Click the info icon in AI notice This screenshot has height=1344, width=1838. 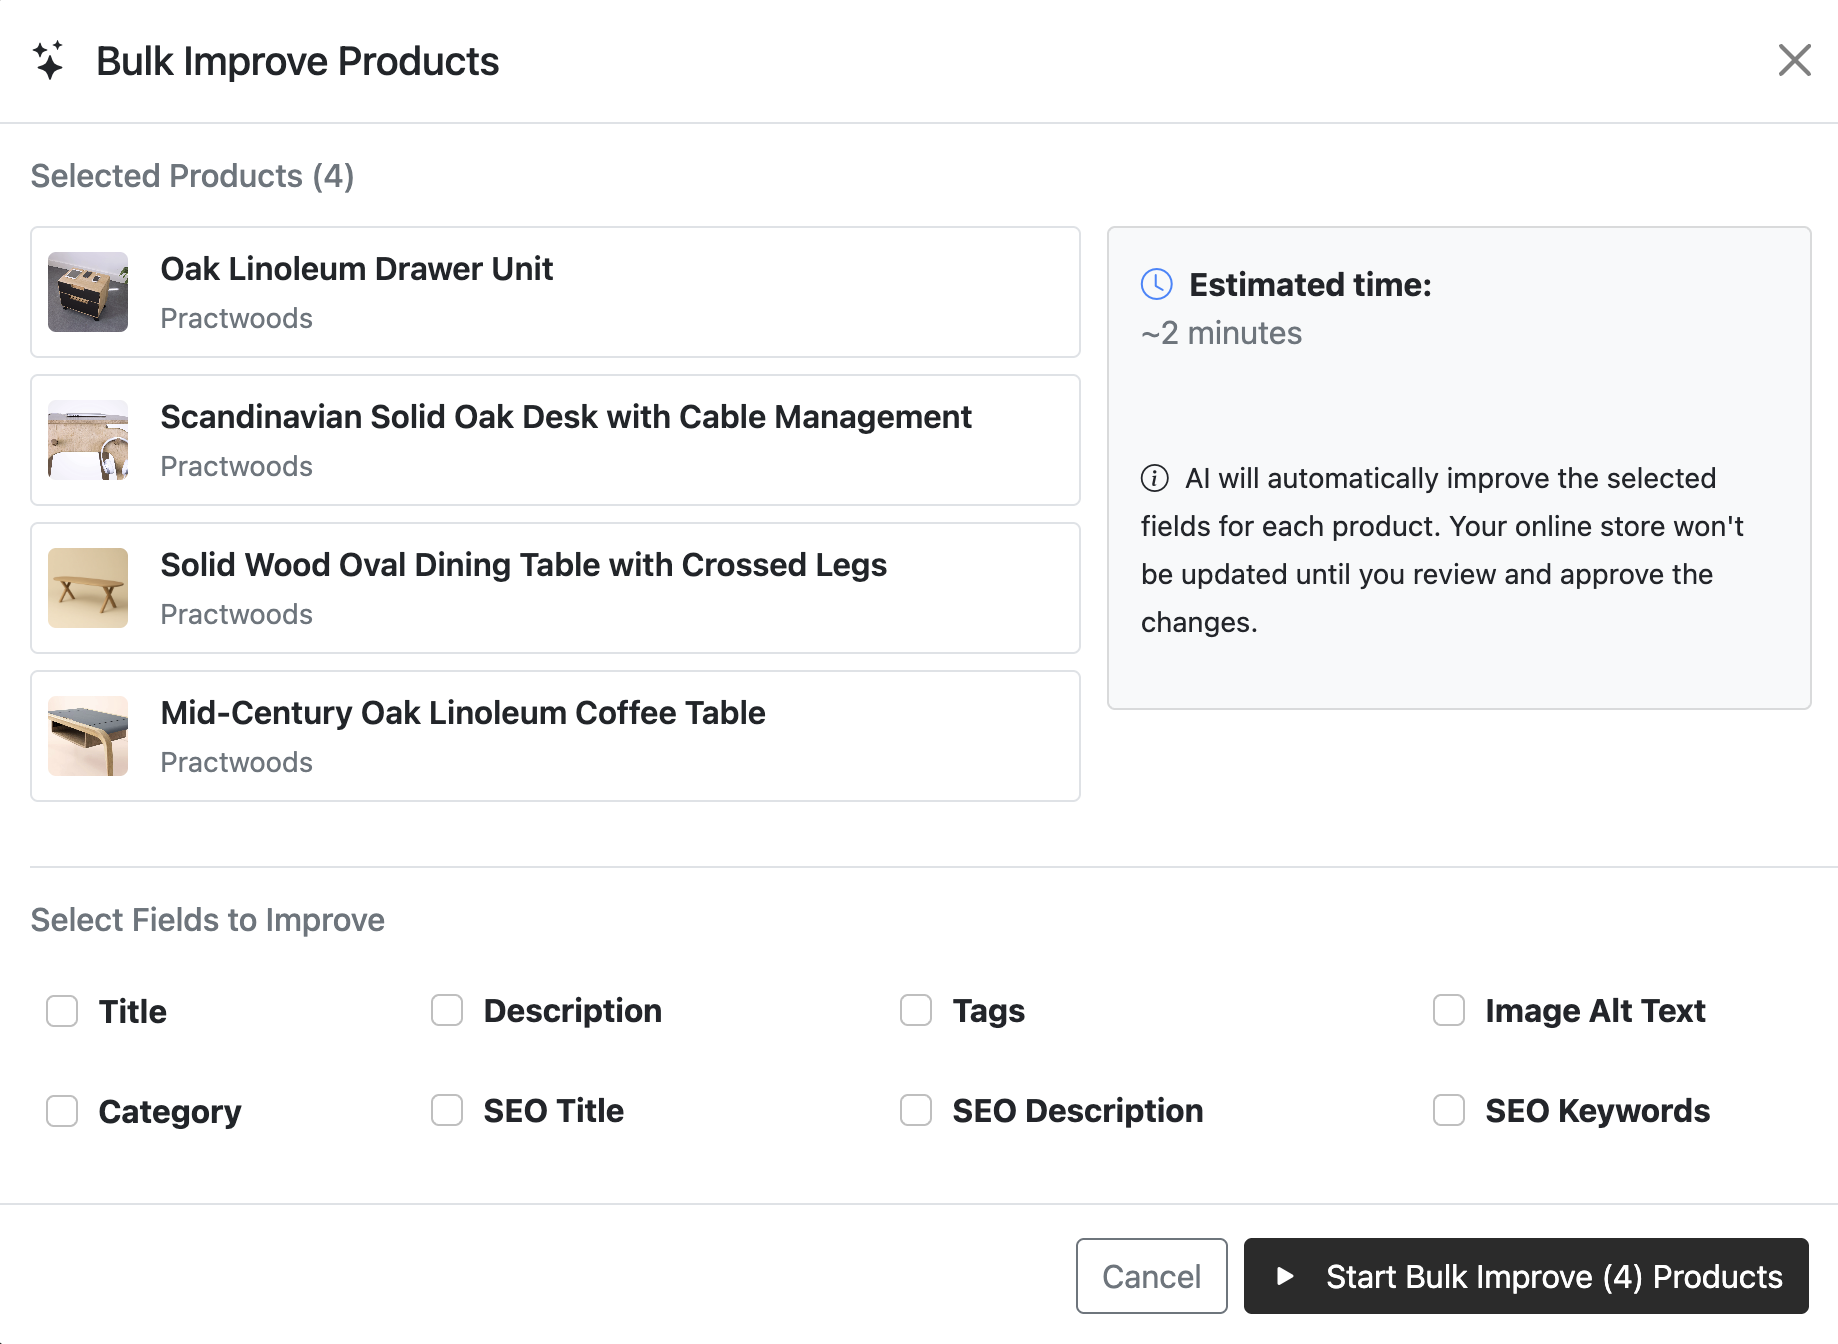tap(1154, 478)
